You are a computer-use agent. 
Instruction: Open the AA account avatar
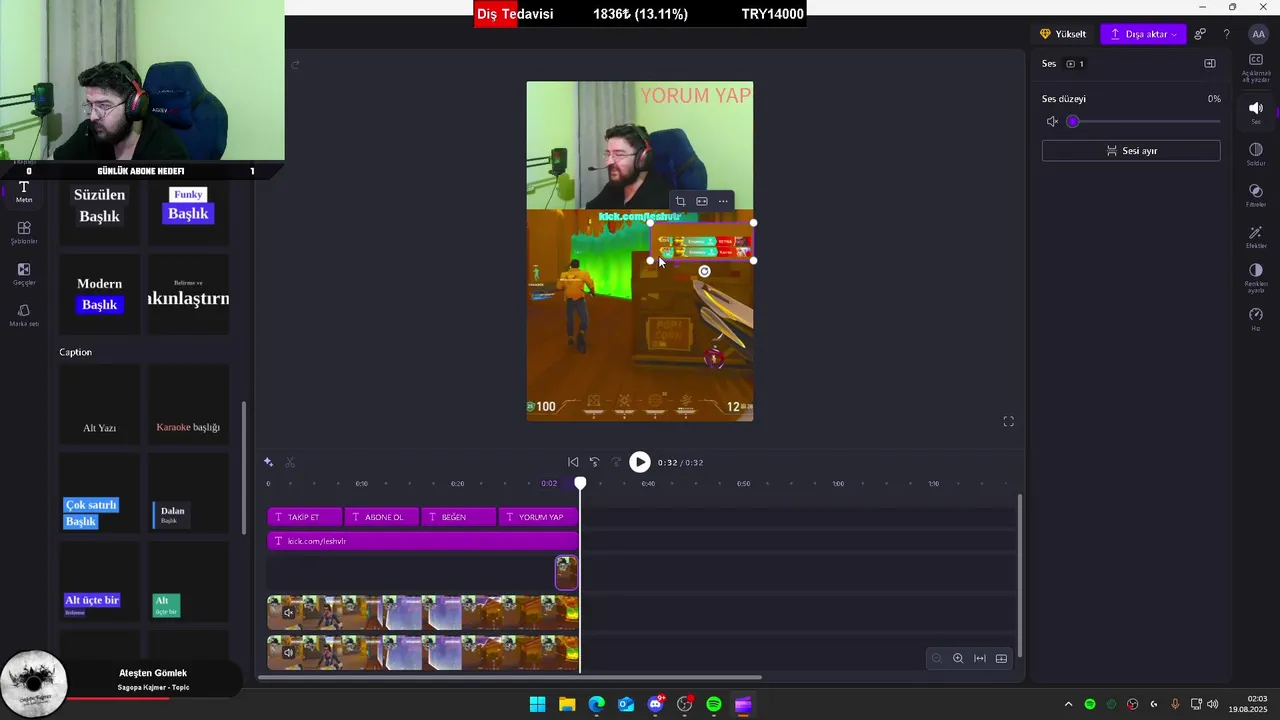click(1258, 34)
